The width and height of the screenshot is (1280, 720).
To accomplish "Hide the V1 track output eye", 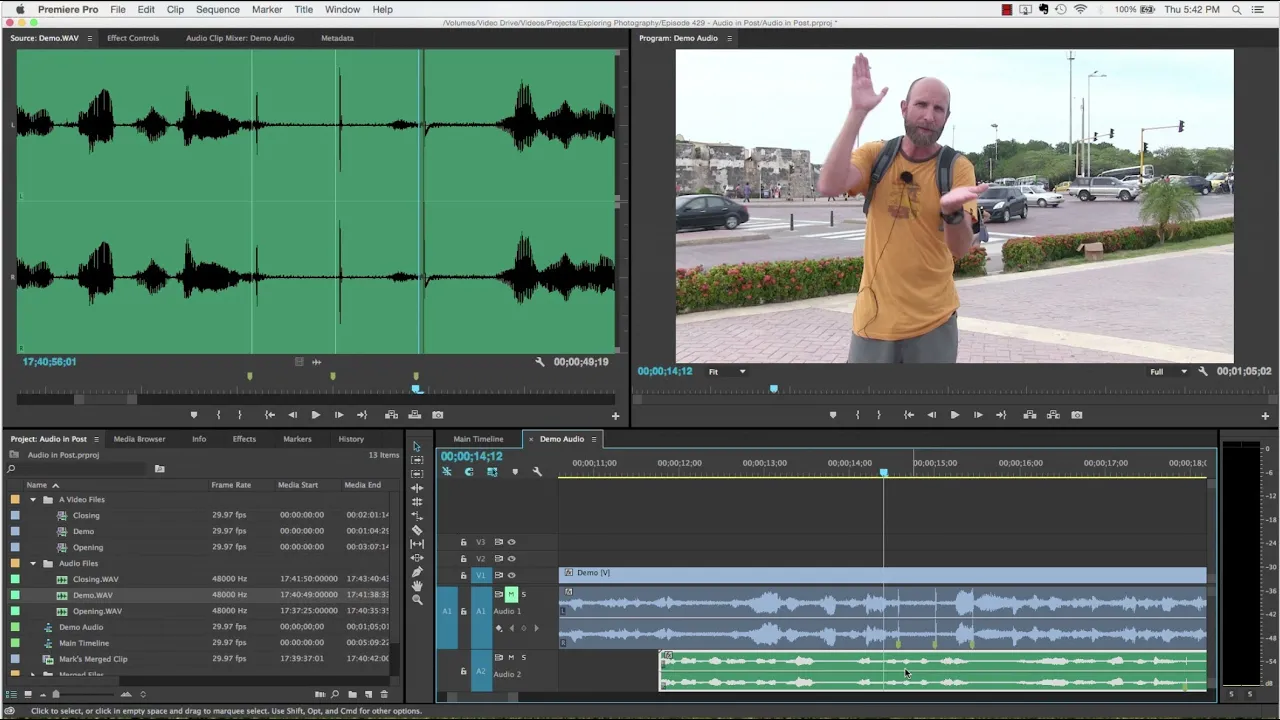I will 511,575.
